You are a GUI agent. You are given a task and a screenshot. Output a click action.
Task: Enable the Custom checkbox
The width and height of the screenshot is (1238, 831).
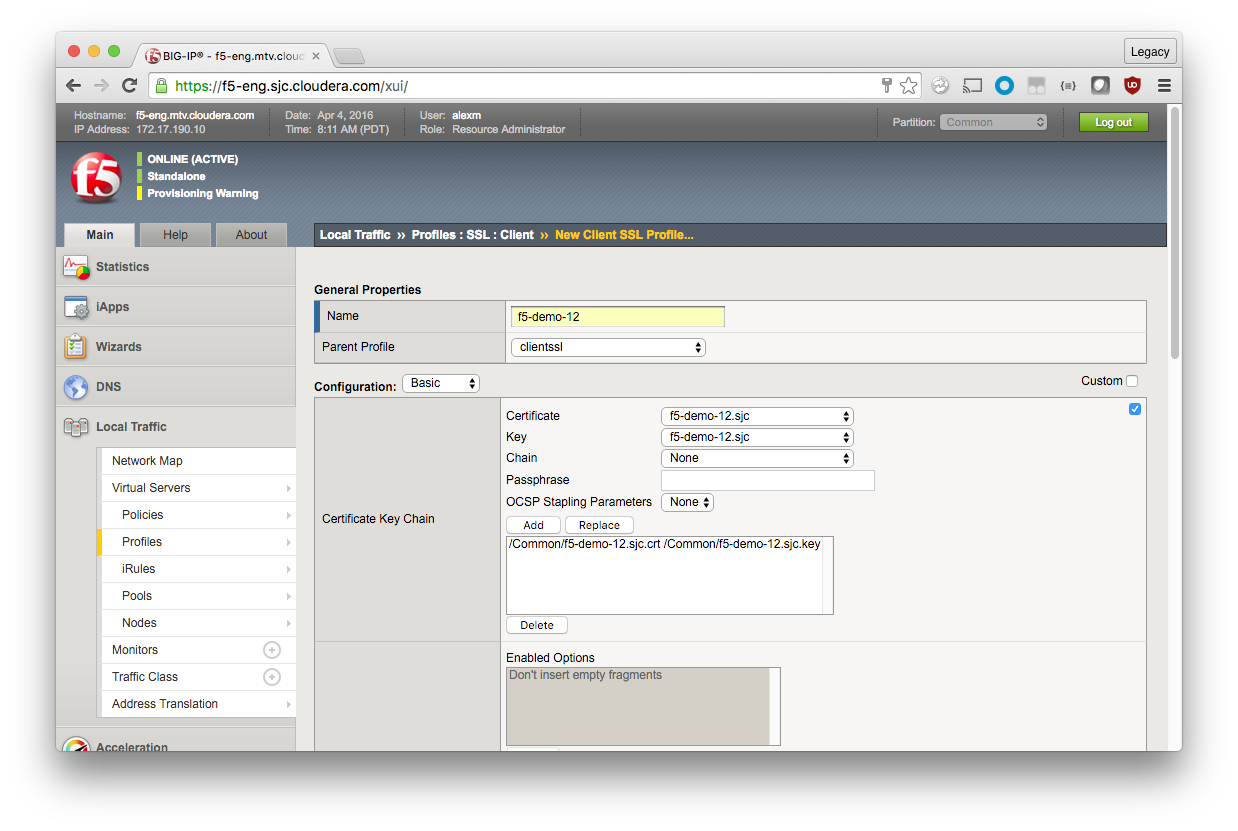[1132, 381]
